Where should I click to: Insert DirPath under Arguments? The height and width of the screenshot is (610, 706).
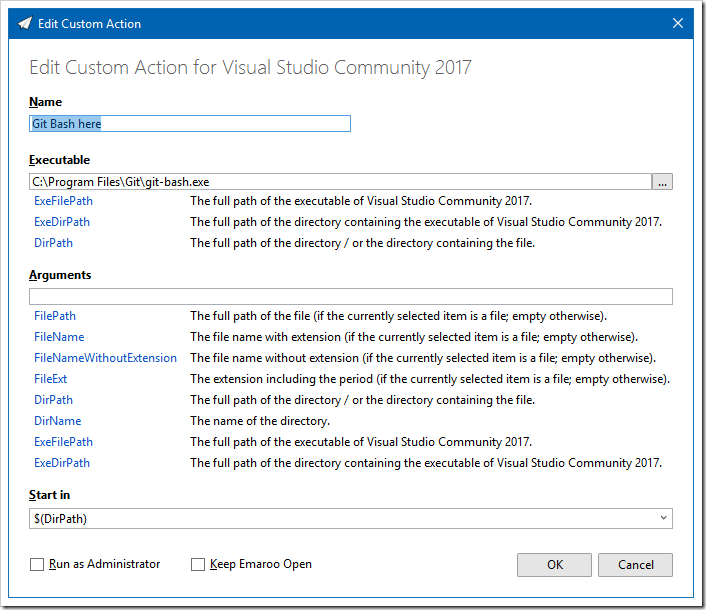[x=54, y=400]
